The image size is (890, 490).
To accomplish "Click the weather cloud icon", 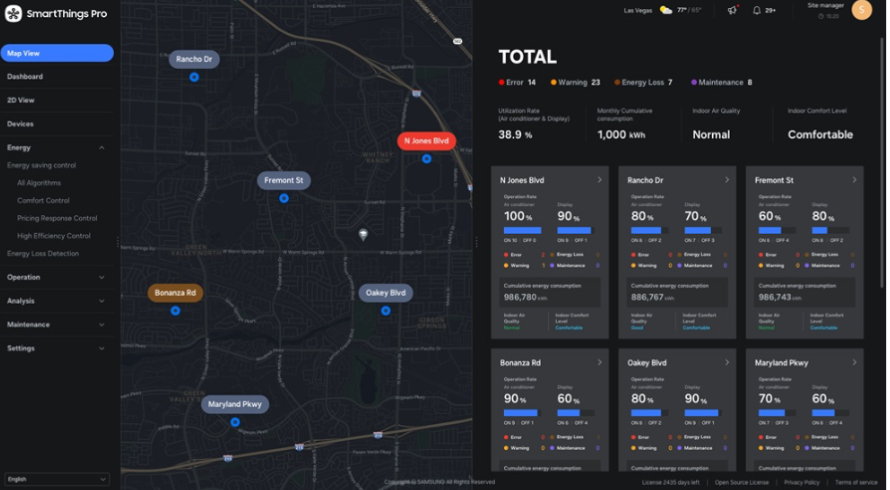I will pos(666,10).
